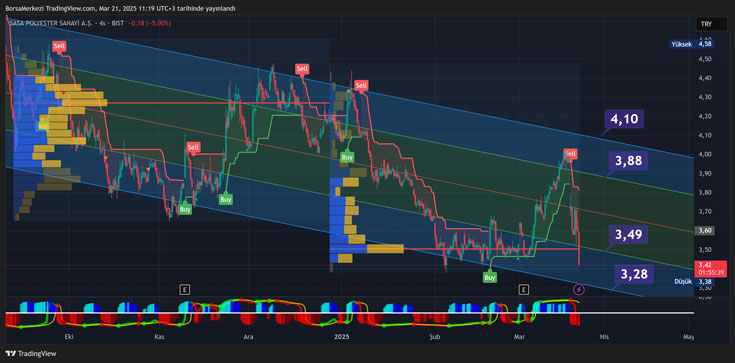Click the purple lightning bolt event icon
Screen dimensions: 735x363
tap(579, 289)
